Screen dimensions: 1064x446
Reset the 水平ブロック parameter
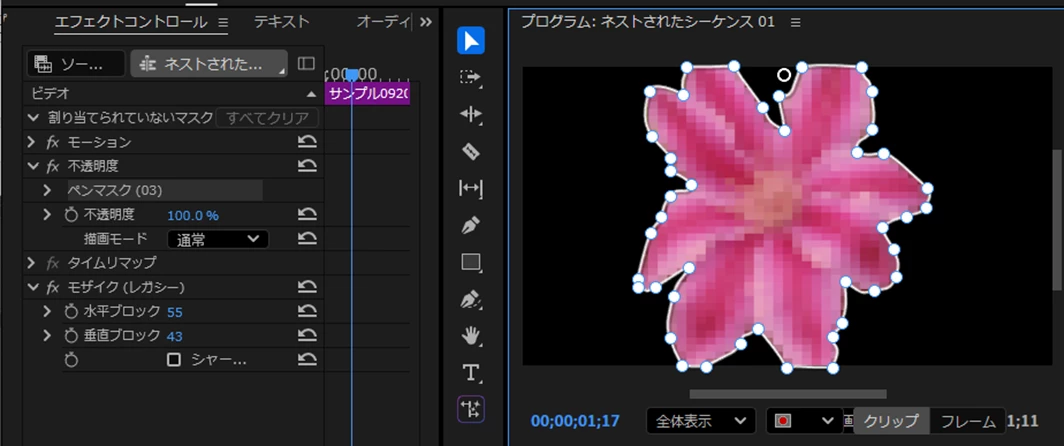click(307, 312)
